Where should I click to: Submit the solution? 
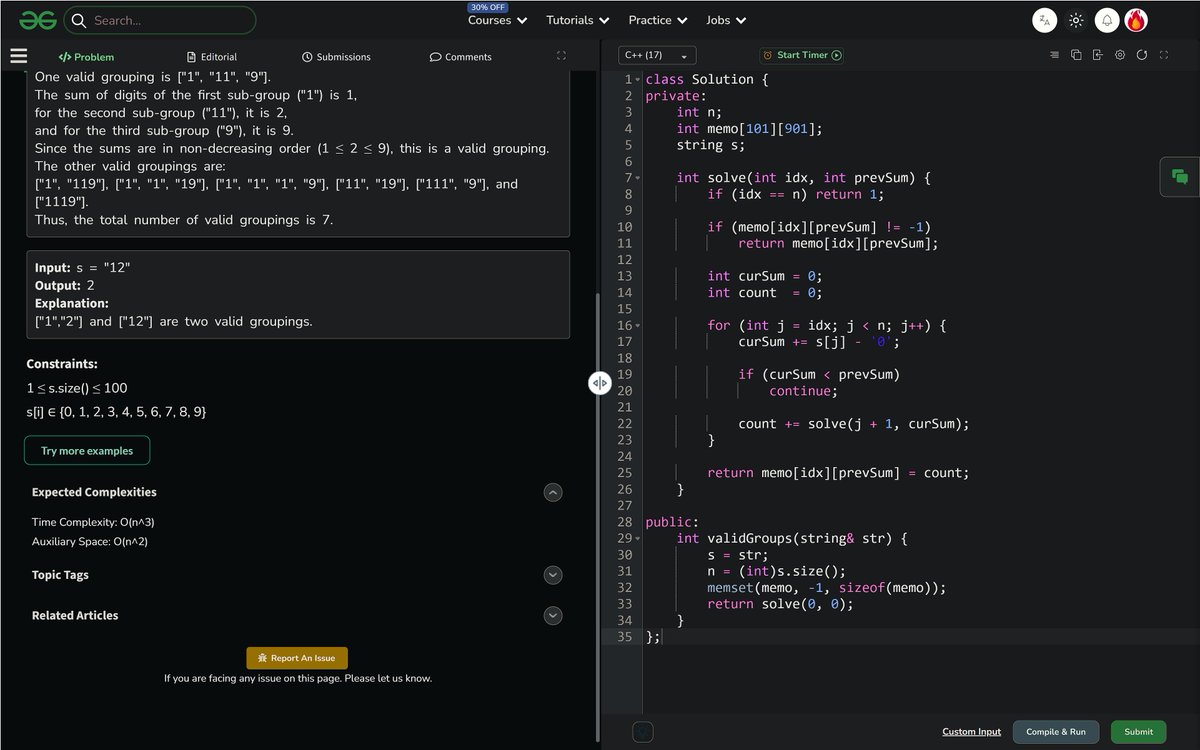coord(1138,732)
